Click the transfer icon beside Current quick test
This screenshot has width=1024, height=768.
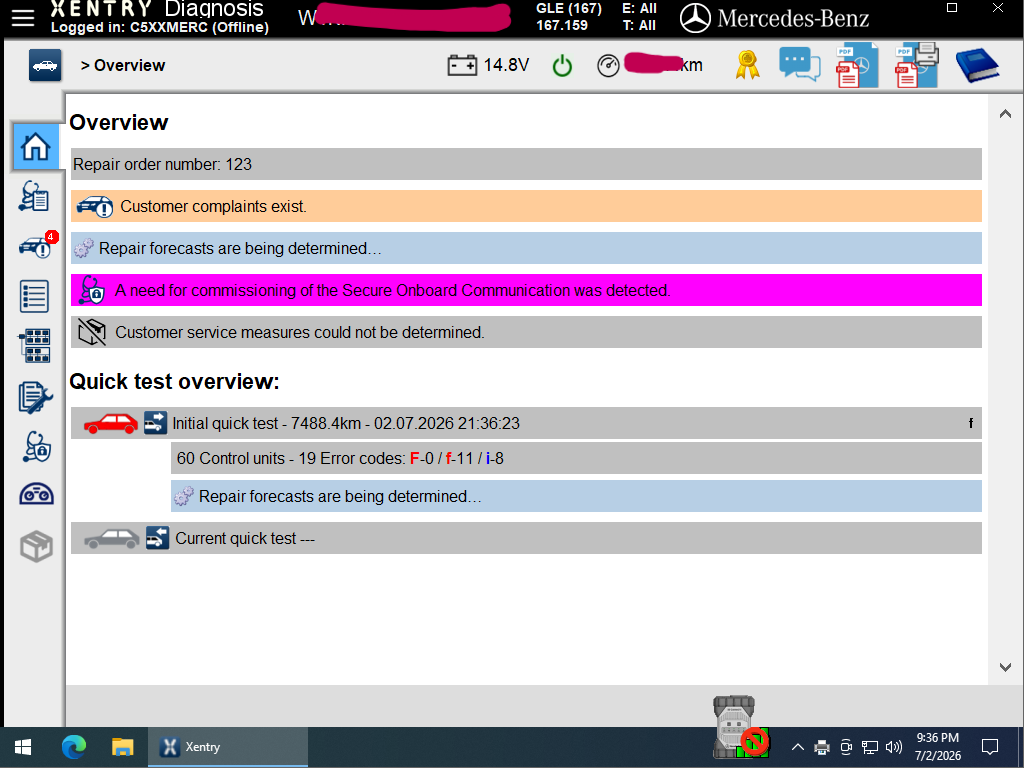(157, 538)
